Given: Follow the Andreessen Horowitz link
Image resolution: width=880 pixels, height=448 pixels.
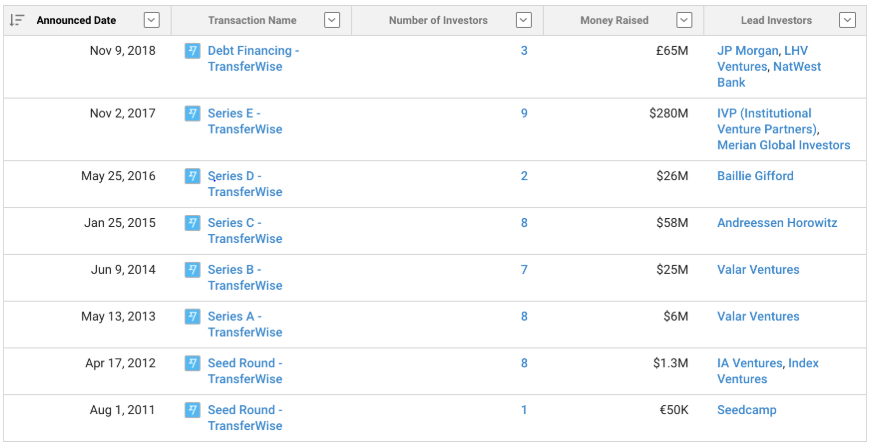Looking at the screenshot, I should [777, 223].
